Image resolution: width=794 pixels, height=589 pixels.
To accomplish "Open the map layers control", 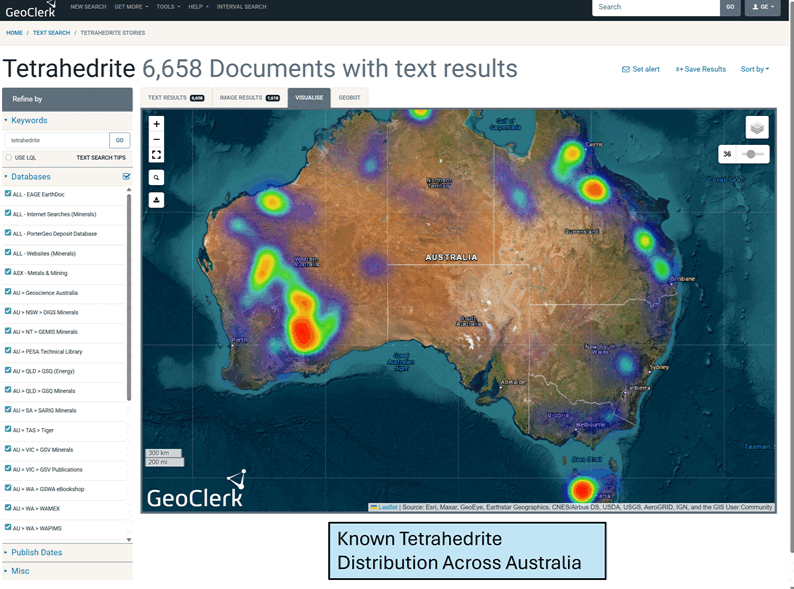I will [757, 127].
